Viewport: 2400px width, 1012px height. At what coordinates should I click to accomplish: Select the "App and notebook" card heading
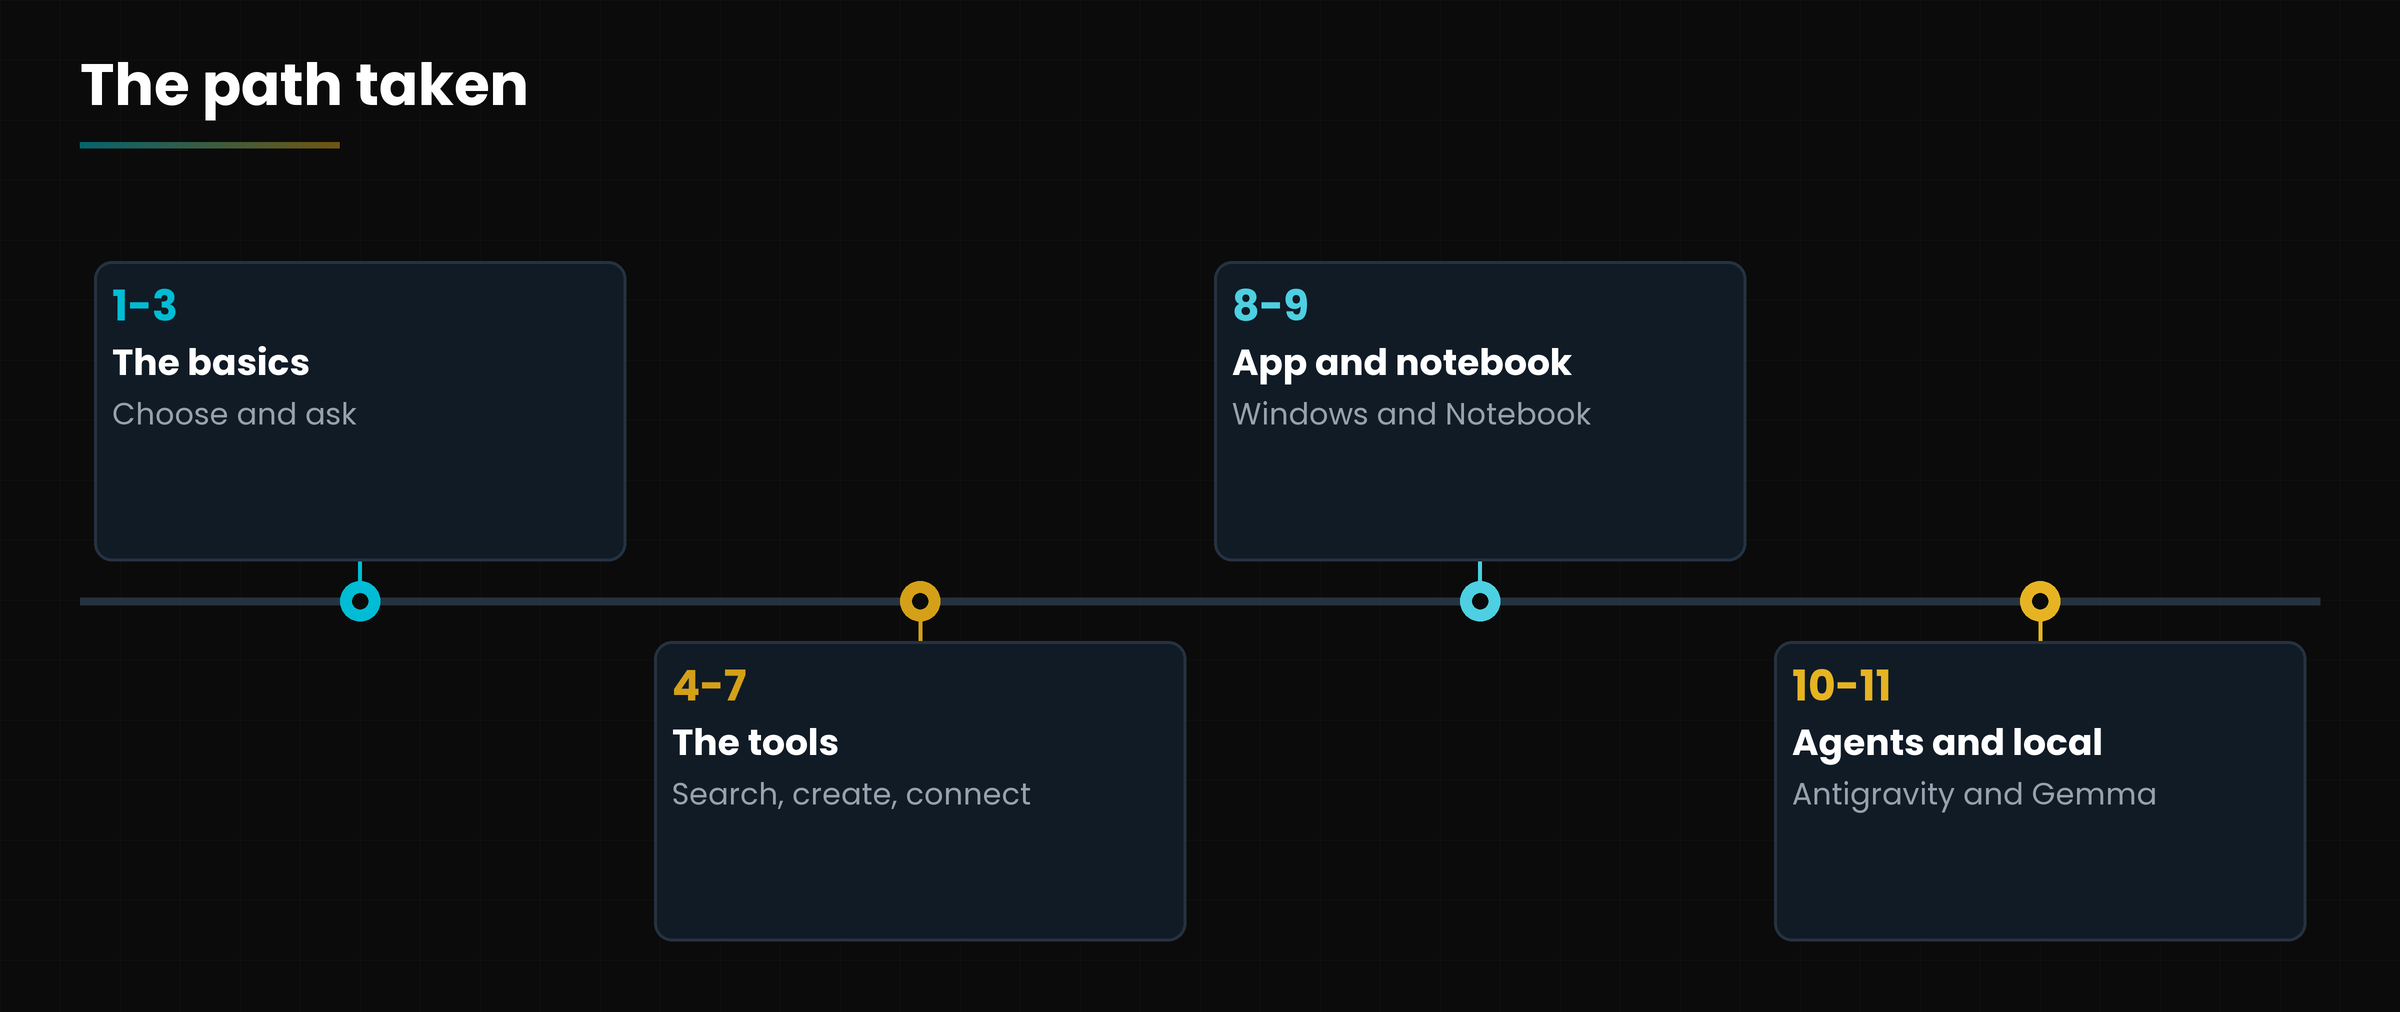coord(1402,363)
